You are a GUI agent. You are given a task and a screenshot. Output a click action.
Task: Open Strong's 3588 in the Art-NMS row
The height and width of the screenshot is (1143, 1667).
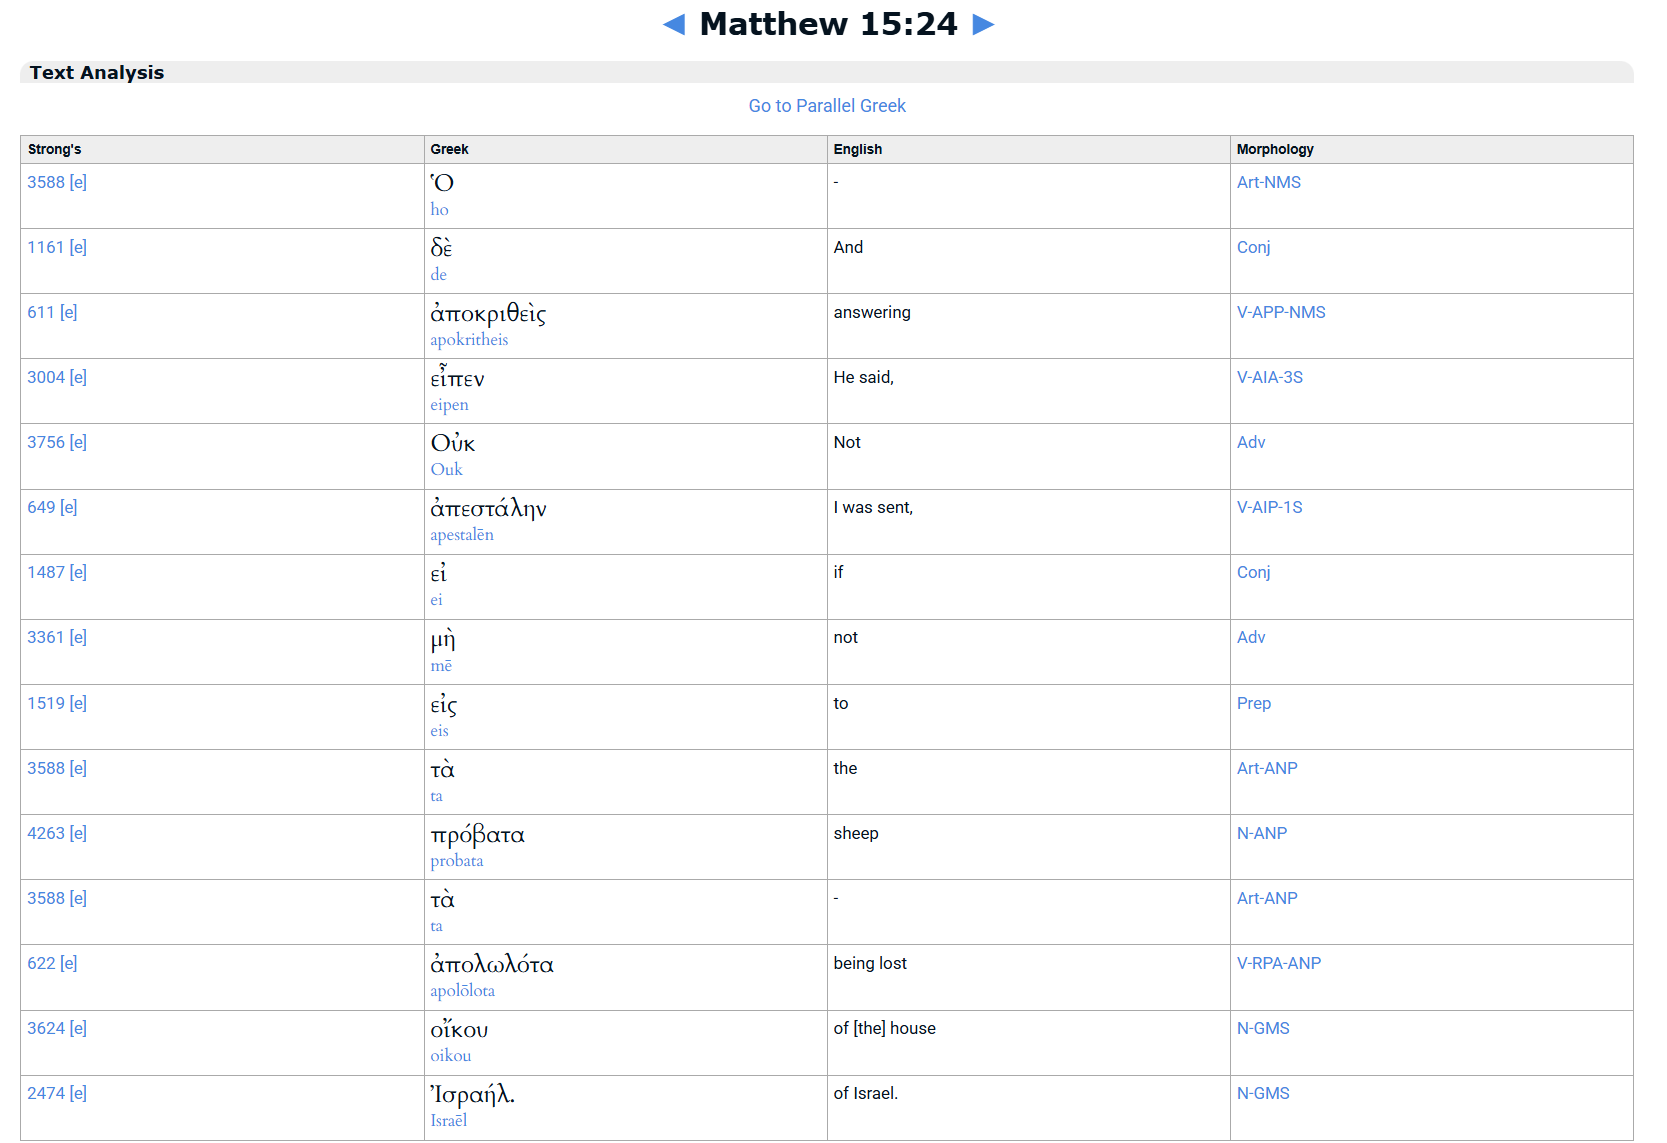coord(46,182)
